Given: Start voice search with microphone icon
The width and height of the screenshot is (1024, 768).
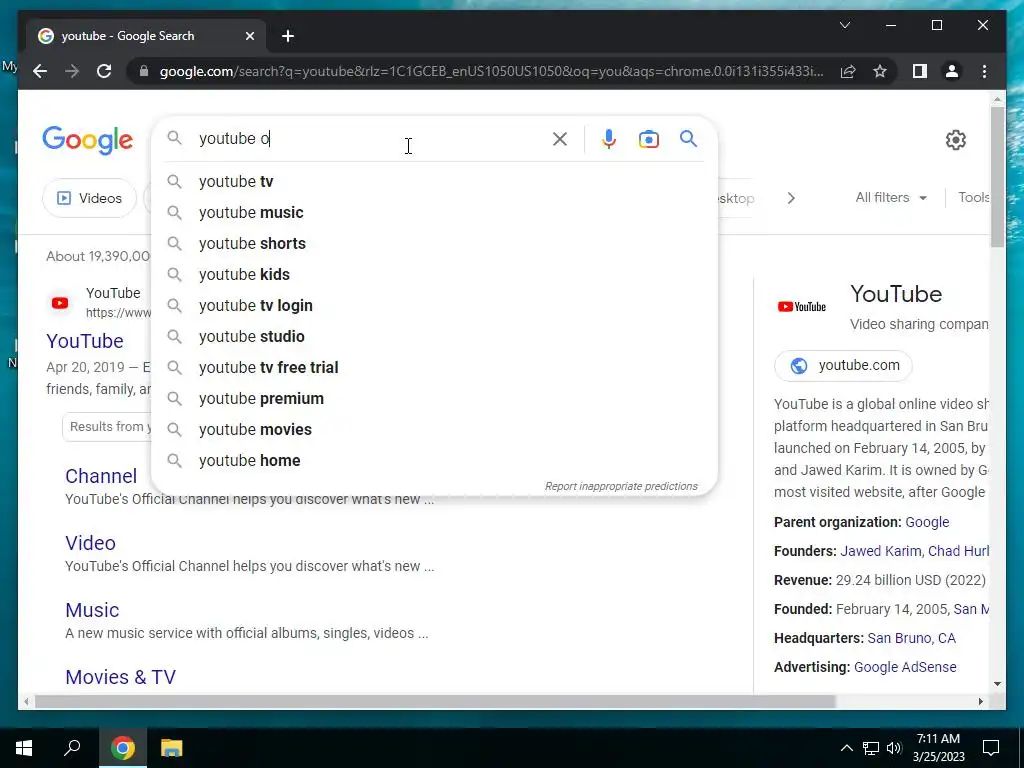Looking at the screenshot, I should (x=609, y=138).
